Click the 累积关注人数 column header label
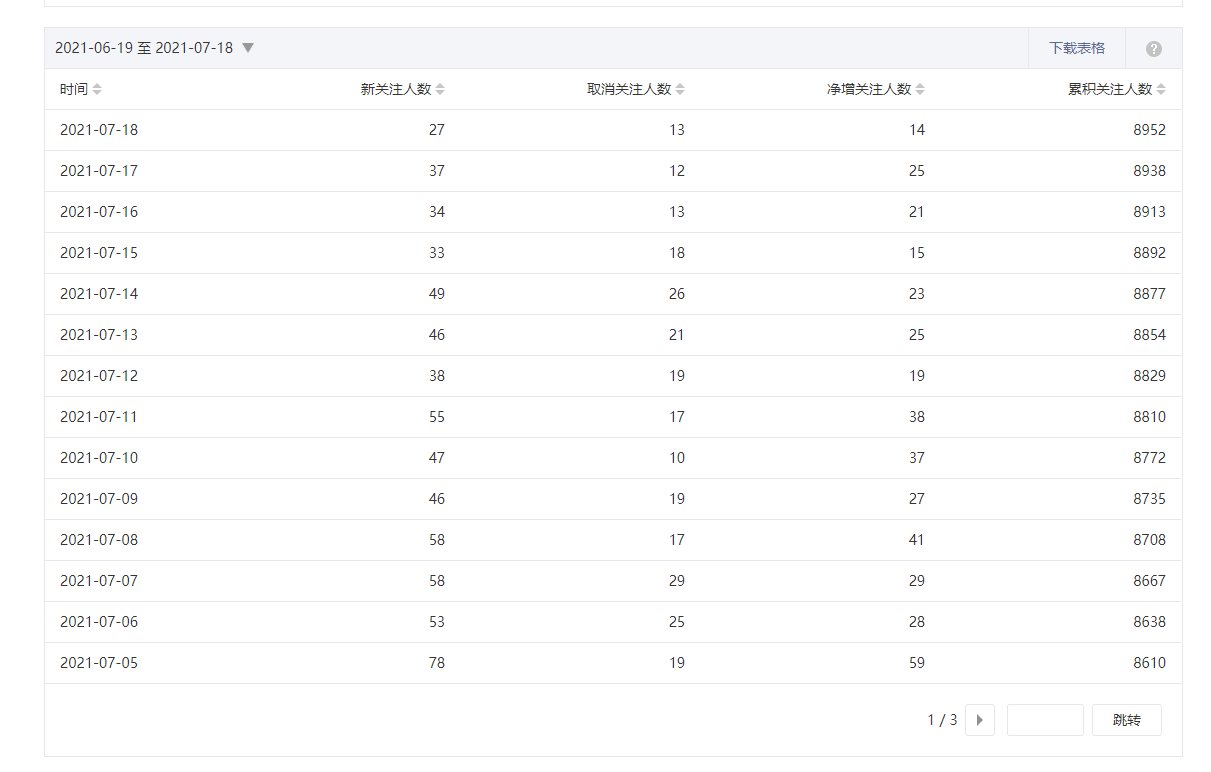Image resolution: width=1211 pixels, height=772 pixels. pos(1110,89)
